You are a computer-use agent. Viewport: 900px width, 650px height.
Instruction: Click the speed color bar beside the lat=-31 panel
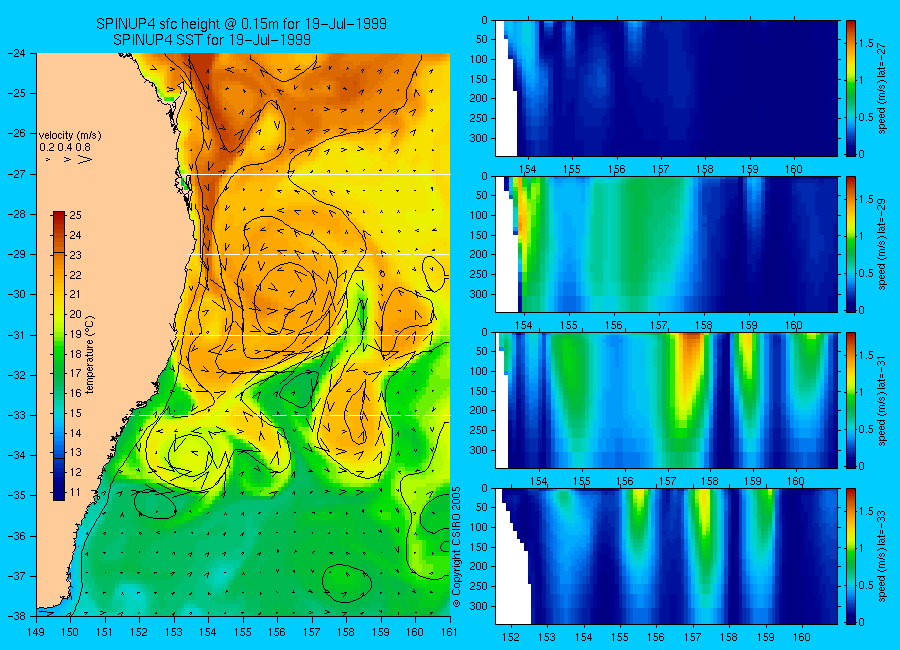point(851,400)
